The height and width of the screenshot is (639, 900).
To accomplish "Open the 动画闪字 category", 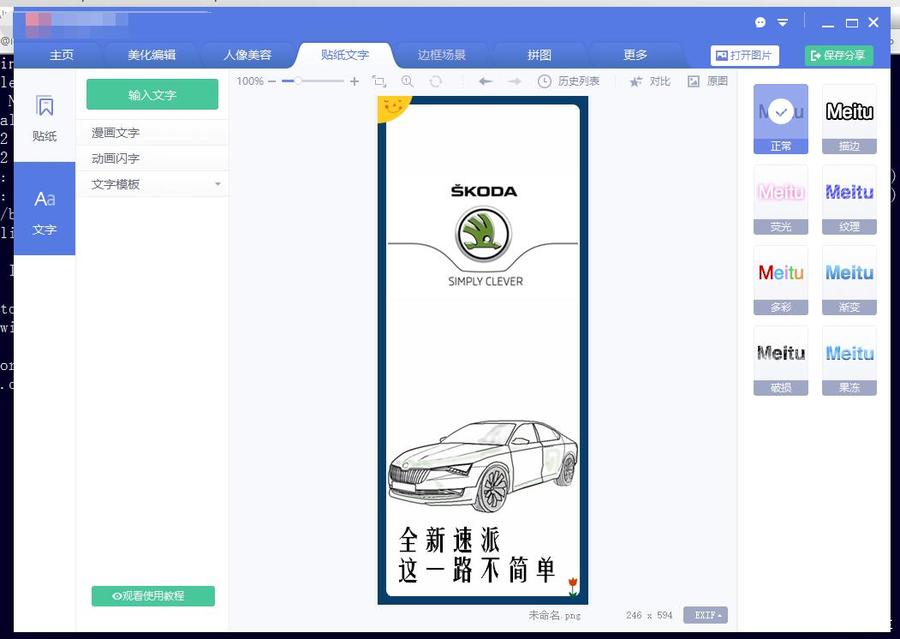I will (152, 158).
